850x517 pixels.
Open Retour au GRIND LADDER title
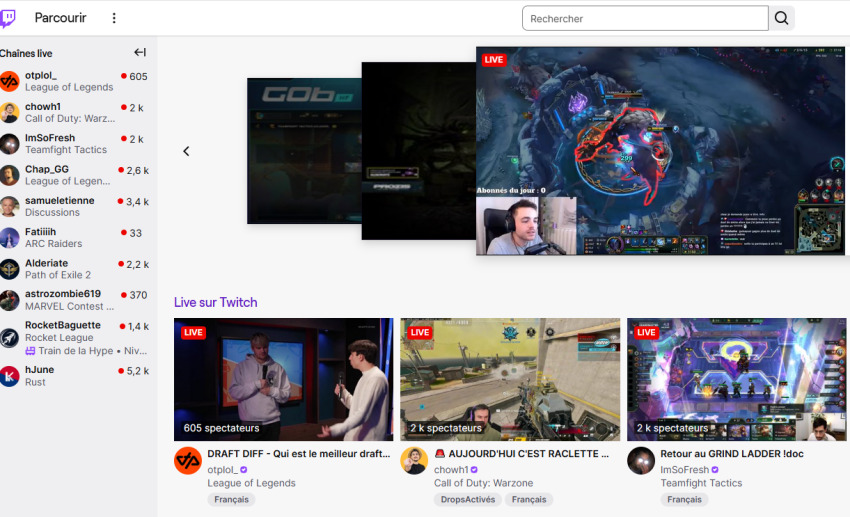(732, 454)
